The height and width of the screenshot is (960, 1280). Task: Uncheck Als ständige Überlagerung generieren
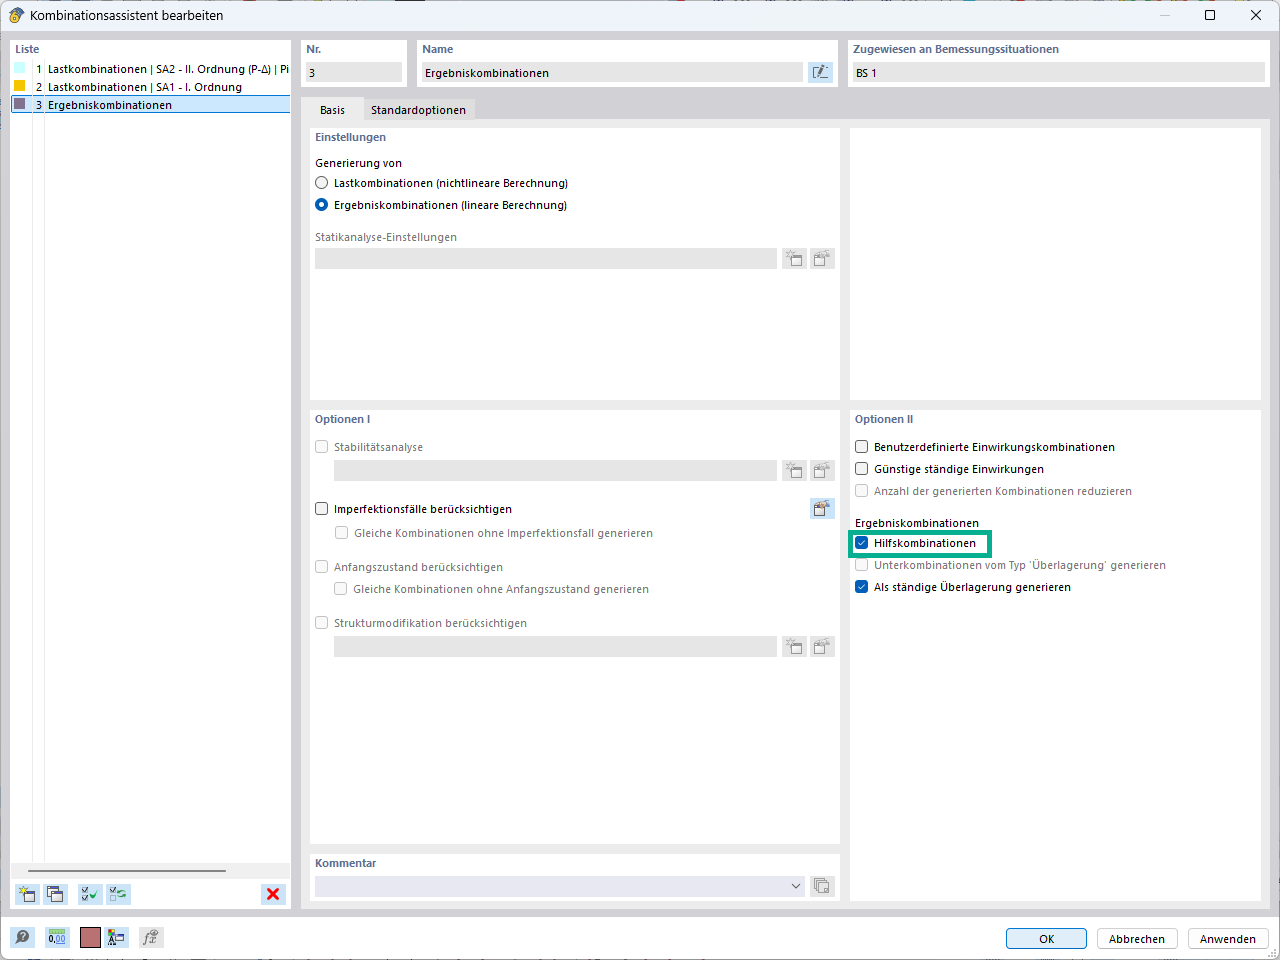tap(861, 587)
